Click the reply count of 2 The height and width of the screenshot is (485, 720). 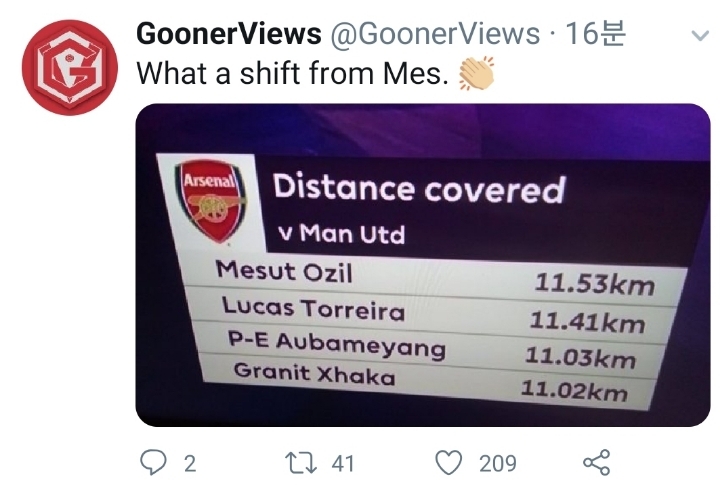click(189, 463)
